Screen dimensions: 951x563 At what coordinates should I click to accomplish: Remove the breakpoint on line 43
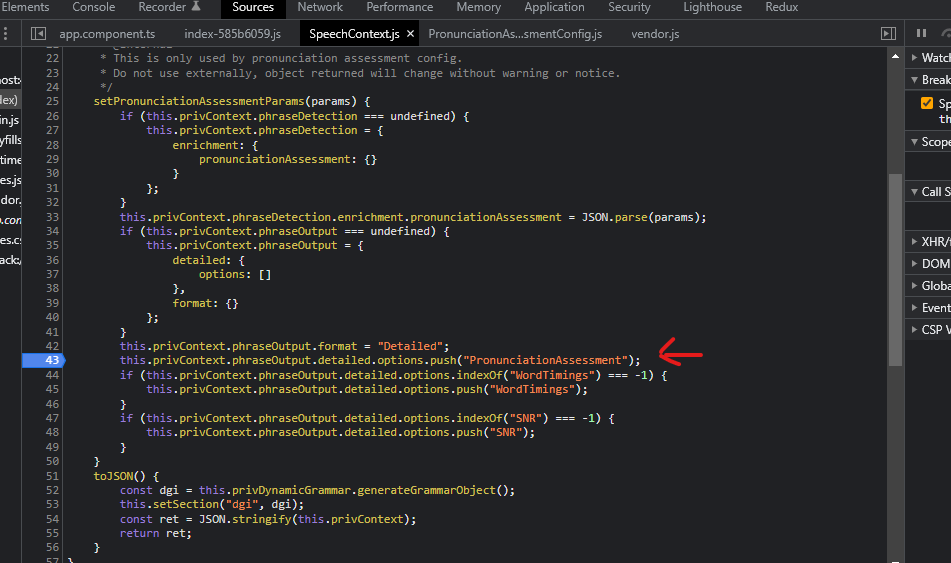click(43, 360)
